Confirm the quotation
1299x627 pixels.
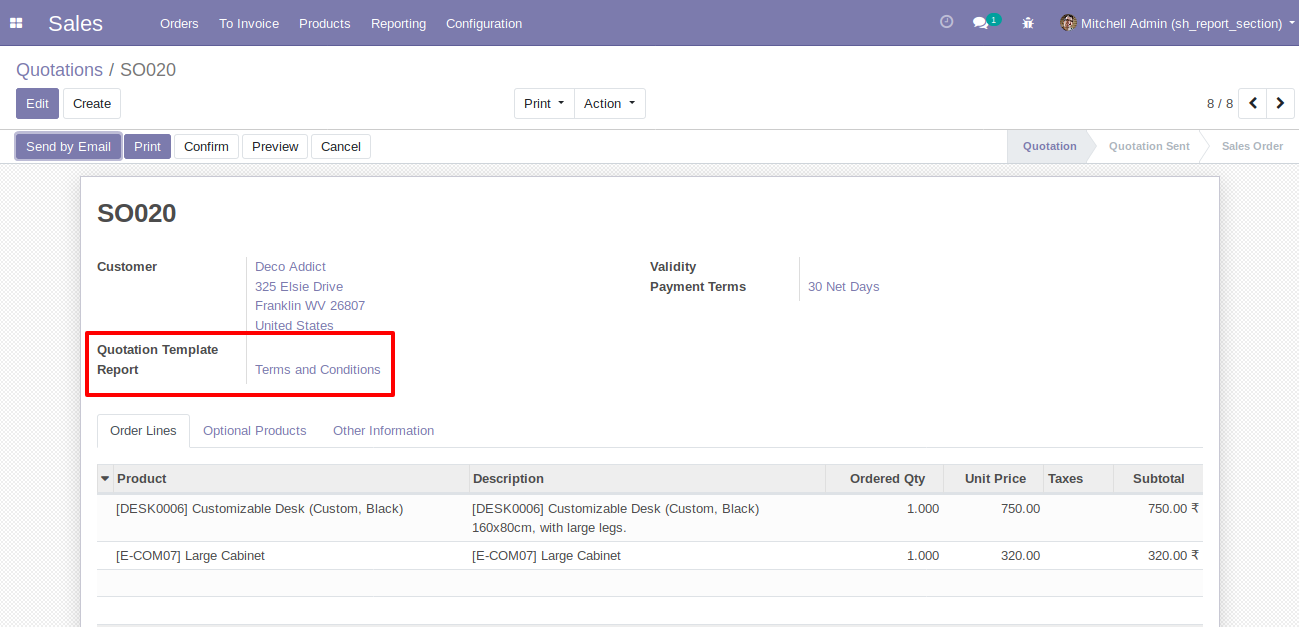(x=206, y=146)
